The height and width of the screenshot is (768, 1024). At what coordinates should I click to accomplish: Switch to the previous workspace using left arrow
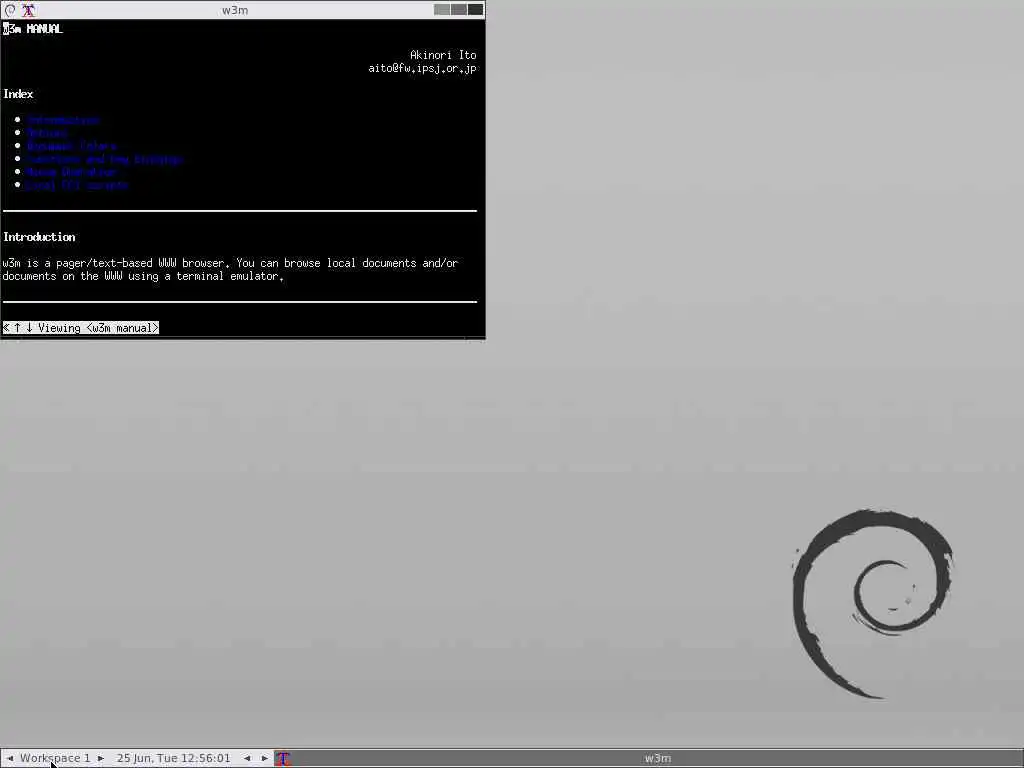tap(10, 758)
